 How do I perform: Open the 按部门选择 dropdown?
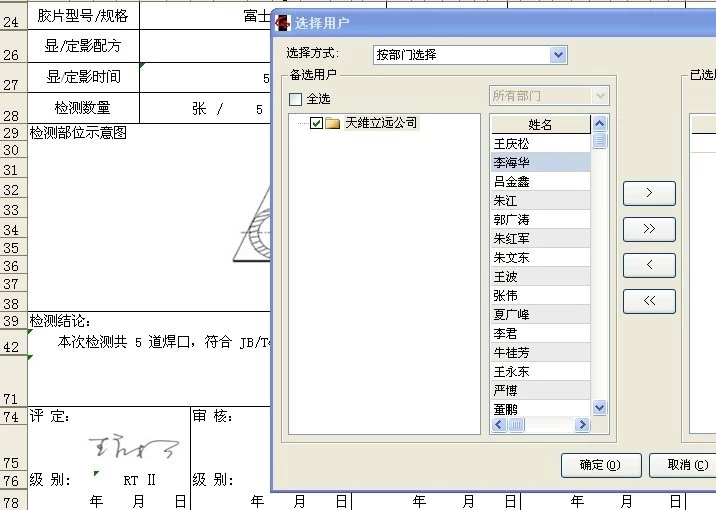558,55
